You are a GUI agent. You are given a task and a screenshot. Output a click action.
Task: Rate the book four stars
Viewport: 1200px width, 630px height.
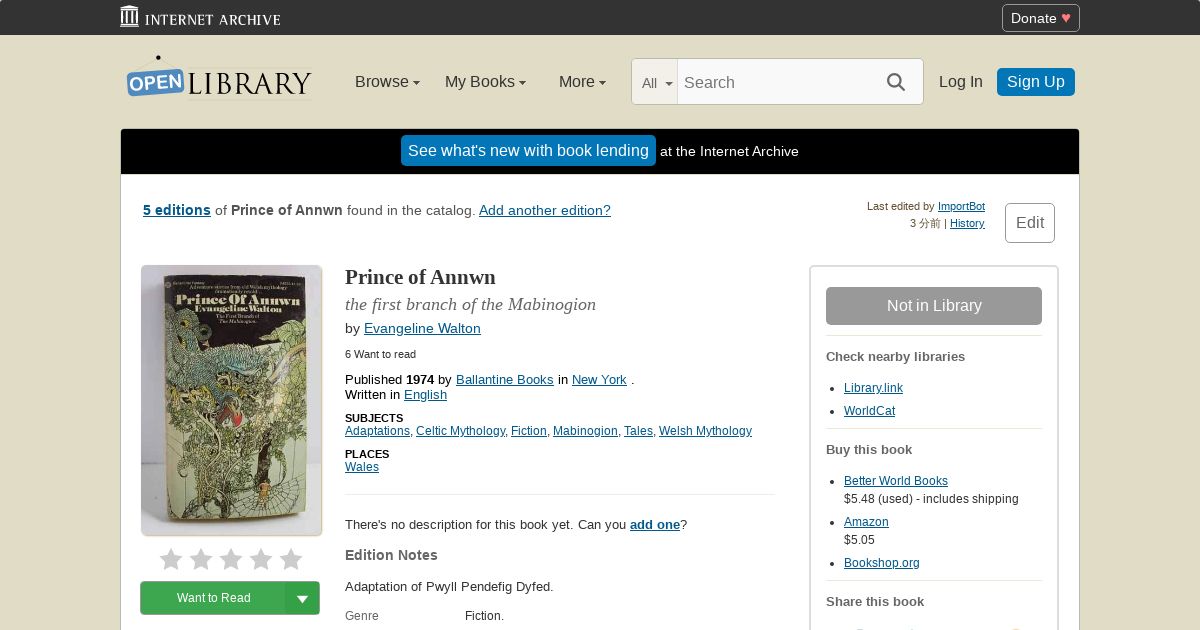[x=261, y=559]
